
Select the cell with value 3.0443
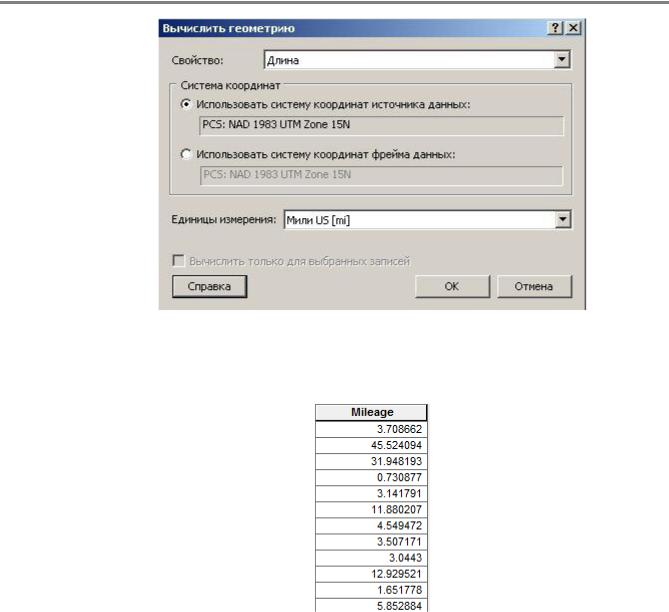pos(371,558)
